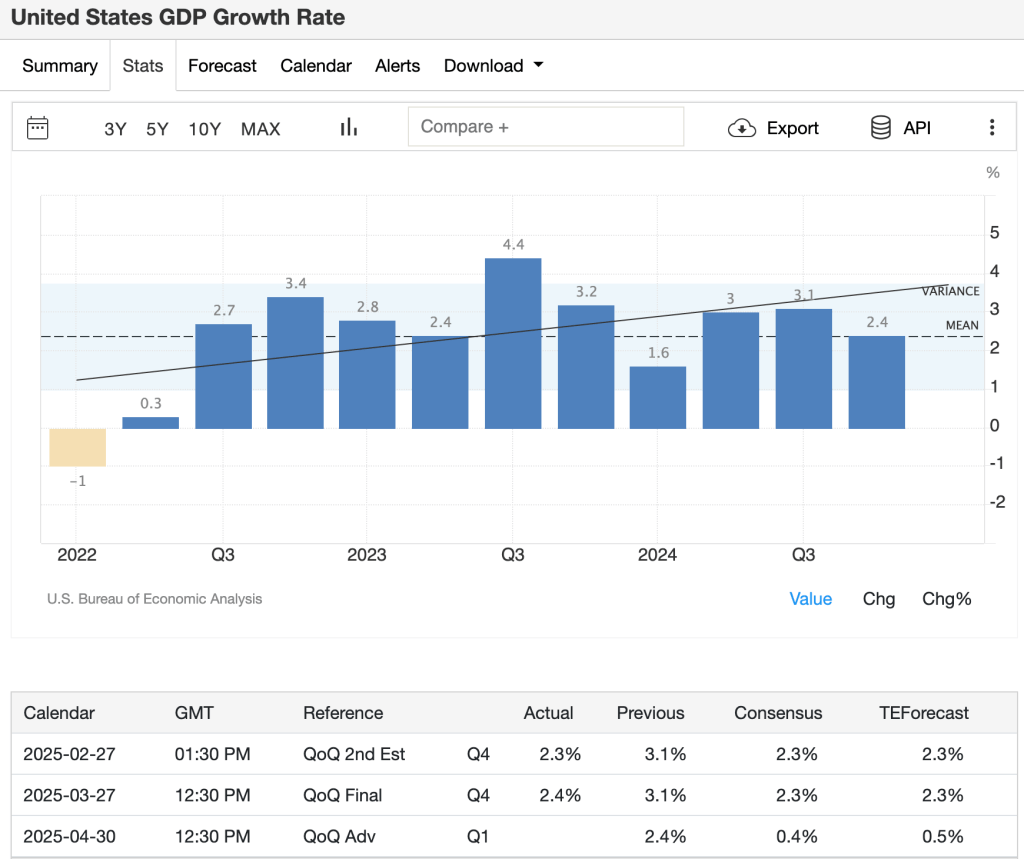
Task: Open the API database icon
Action: tap(880, 127)
